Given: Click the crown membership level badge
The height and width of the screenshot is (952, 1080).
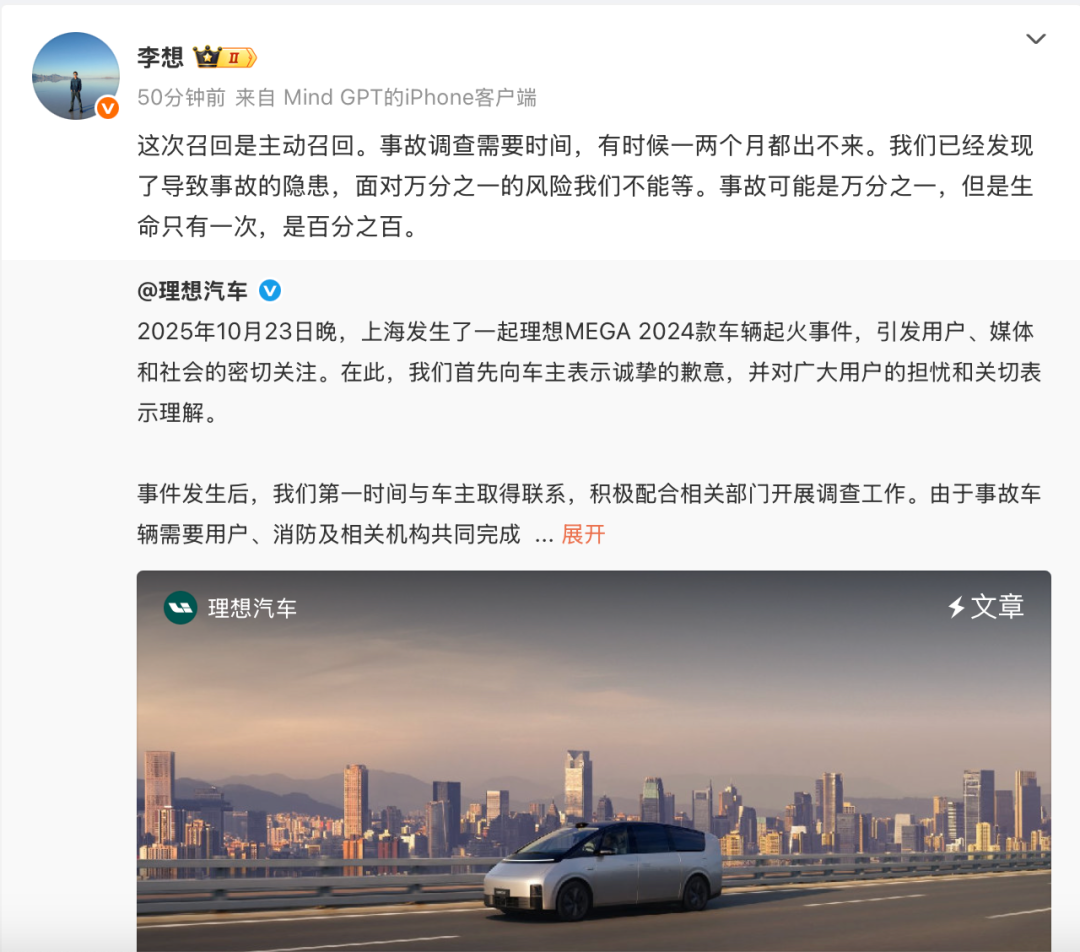Looking at the screenshot, I should 225,57.
